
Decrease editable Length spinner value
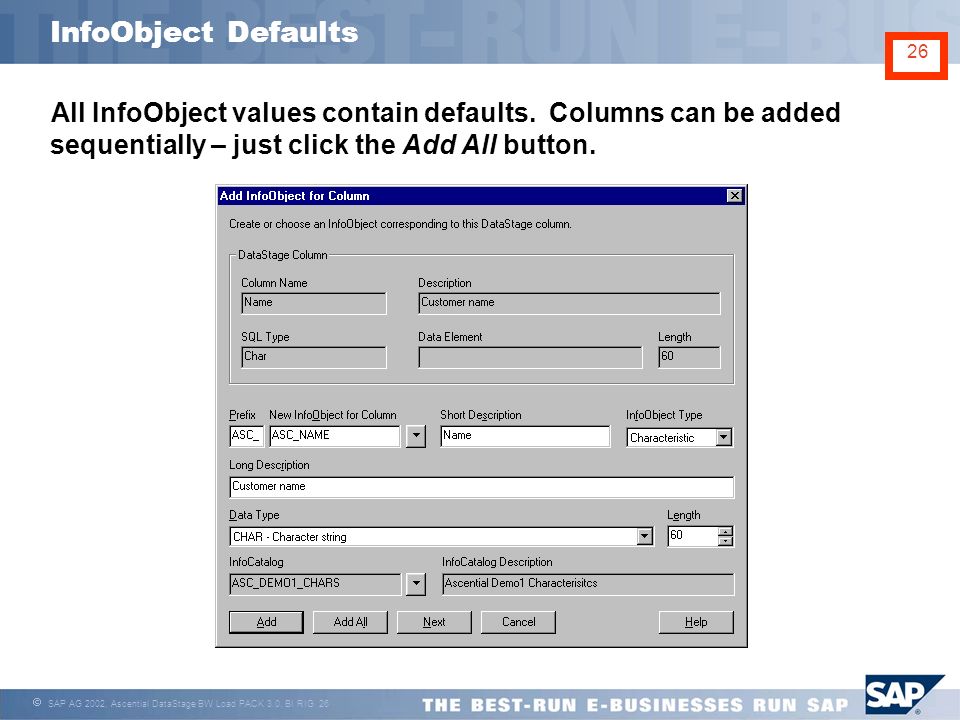[726, 541]
